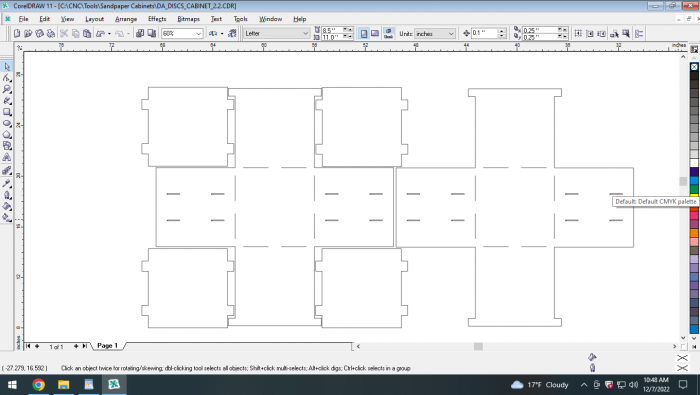Image resolution: width=700 pixels, height=395 pixels.
Task: Toggle the Snap to Grid button
Action: click(578, 33)
